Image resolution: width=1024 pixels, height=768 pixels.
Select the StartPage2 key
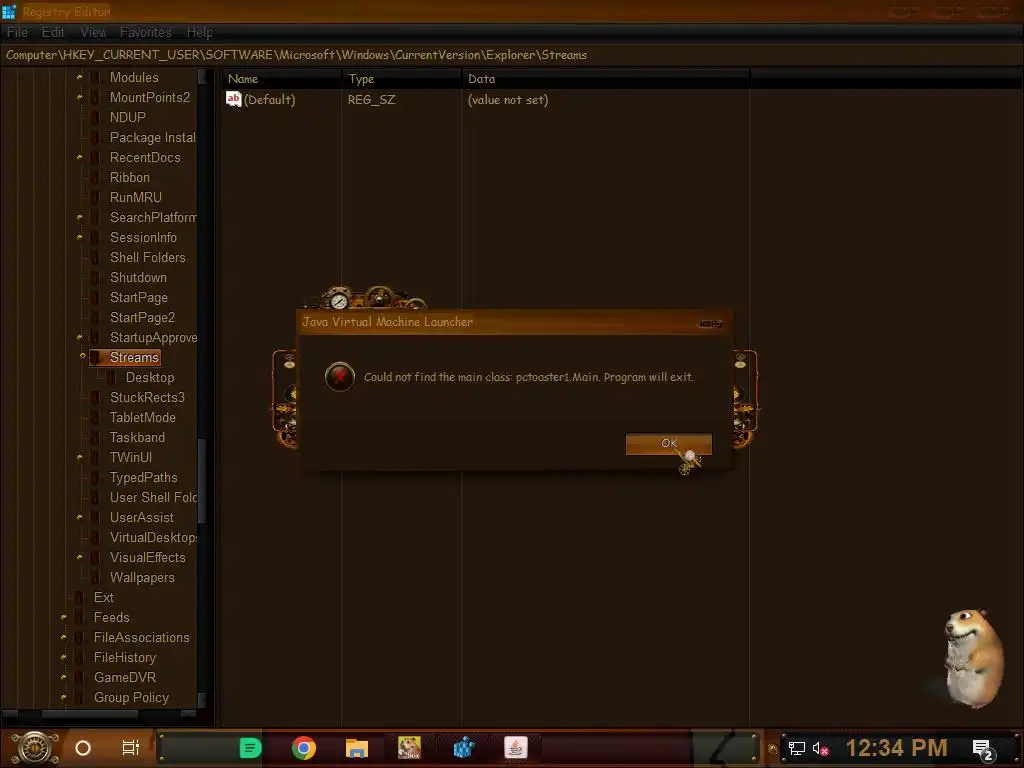[x=142, y=317]
